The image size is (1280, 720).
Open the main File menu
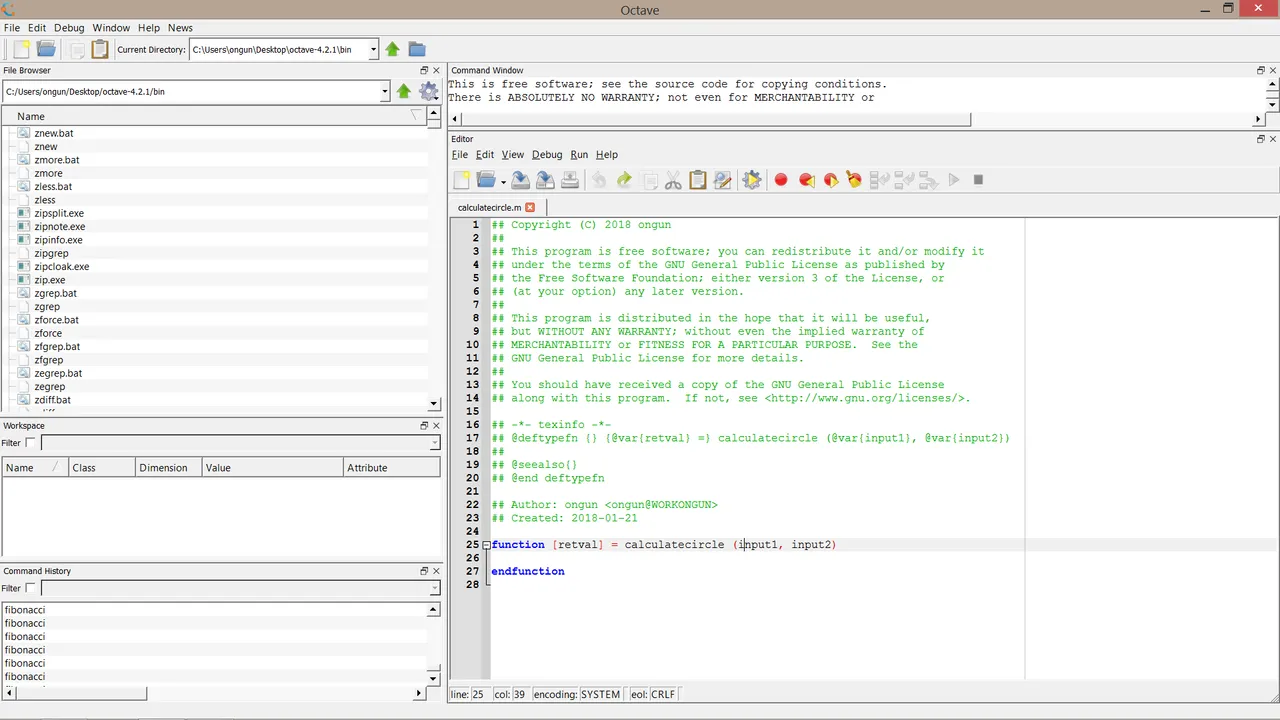coord(12,28)
